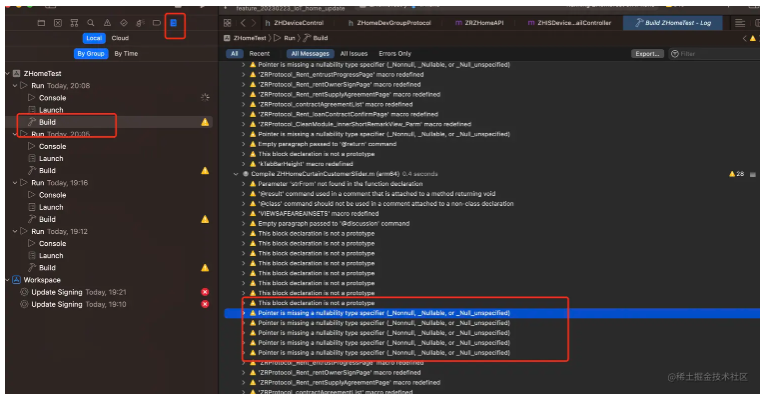Click the editor options lines icon
The image size is (760, 396).
tap(740, 23)
